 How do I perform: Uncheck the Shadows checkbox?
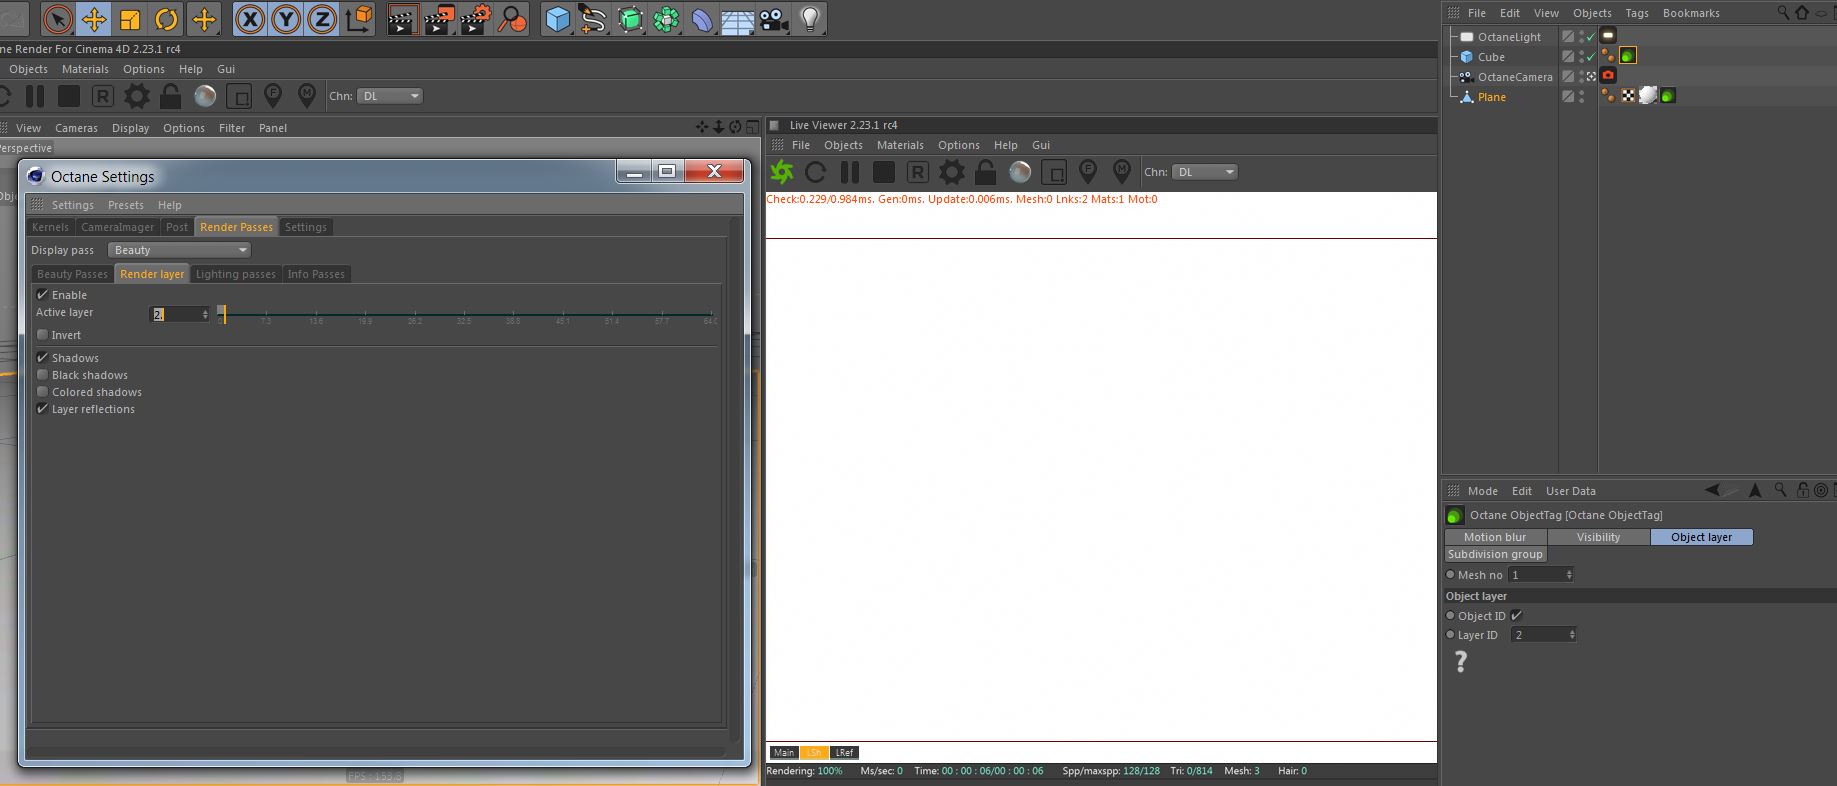pos(42,358)
